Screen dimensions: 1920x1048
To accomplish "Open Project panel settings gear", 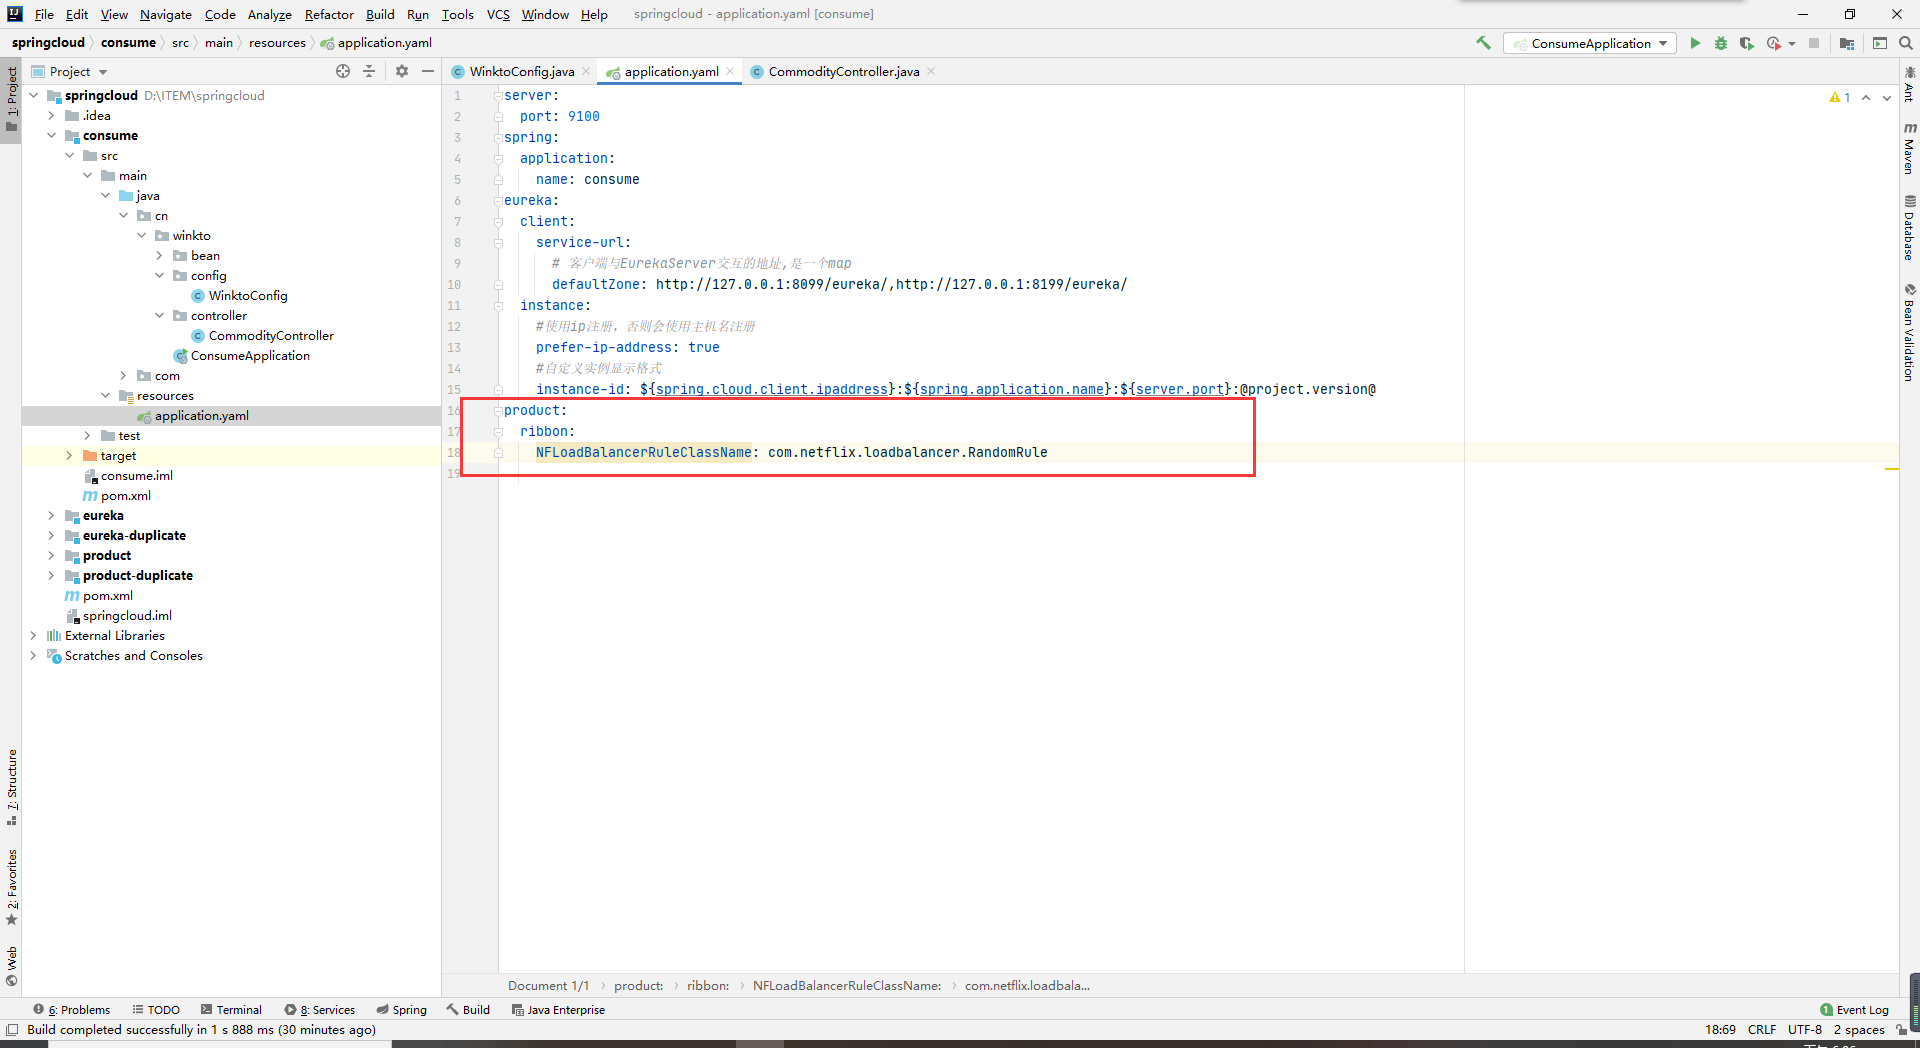I will pos(402,71).
